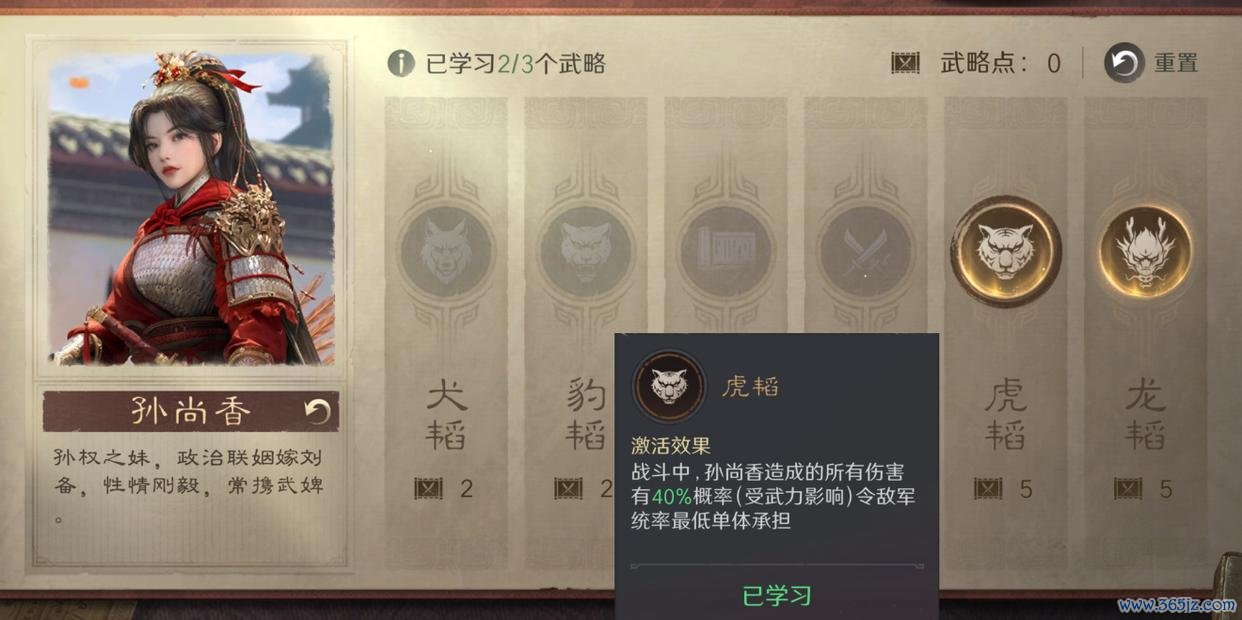The image size is (1242, 620).
Task: Choose the faded bamboo scroll medallion
Action: (x=725, y=251)
